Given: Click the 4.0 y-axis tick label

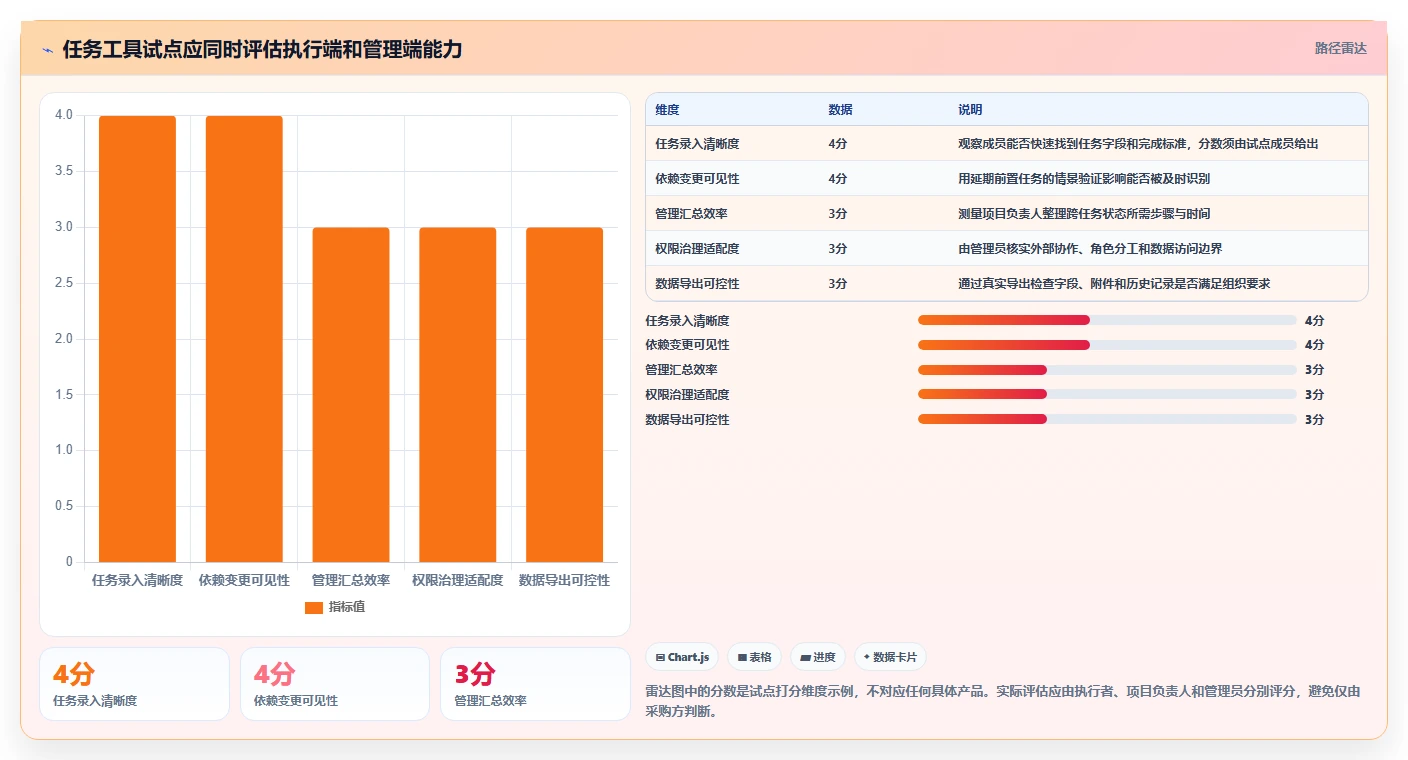Looking at the screenshot, I should (x=64, y=115).
